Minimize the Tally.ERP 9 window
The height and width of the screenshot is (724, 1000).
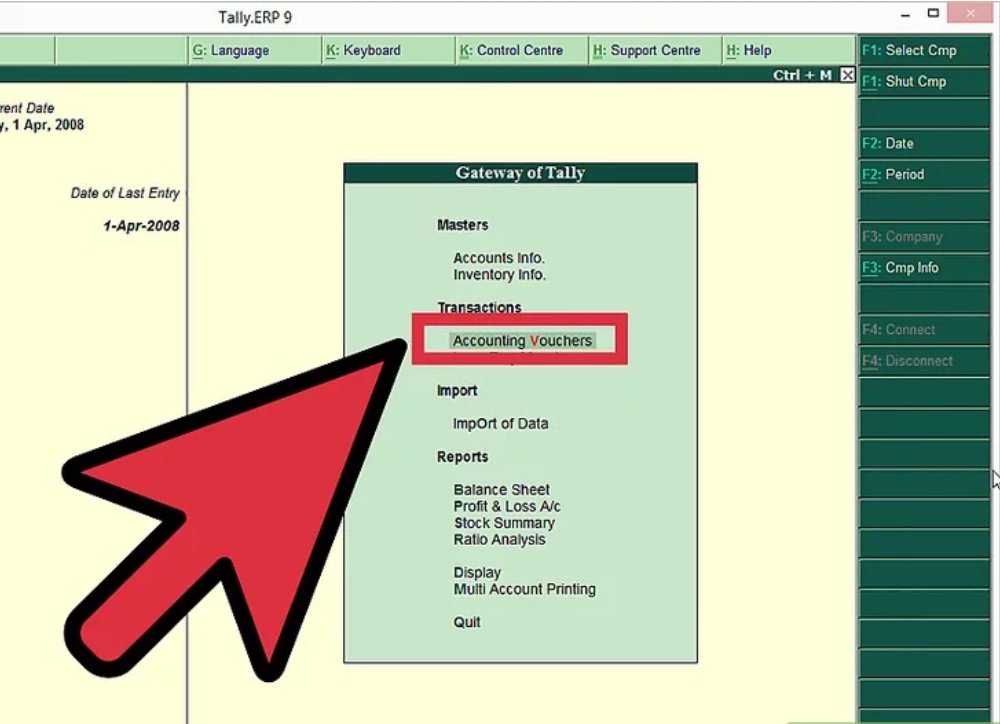906,14
